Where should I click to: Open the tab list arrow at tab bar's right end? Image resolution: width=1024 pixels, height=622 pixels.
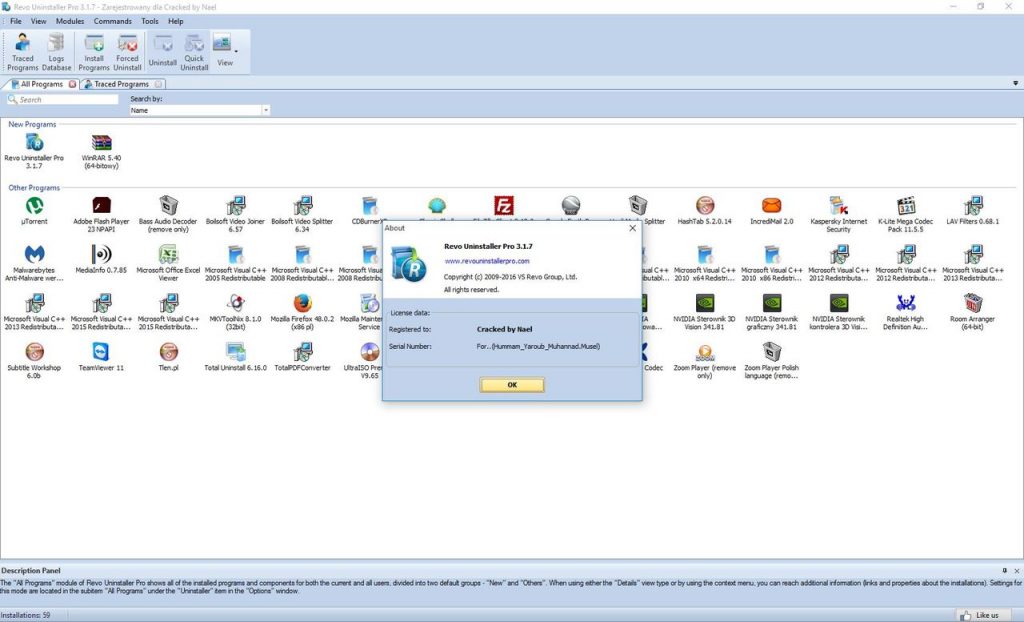click(1016, 84)
